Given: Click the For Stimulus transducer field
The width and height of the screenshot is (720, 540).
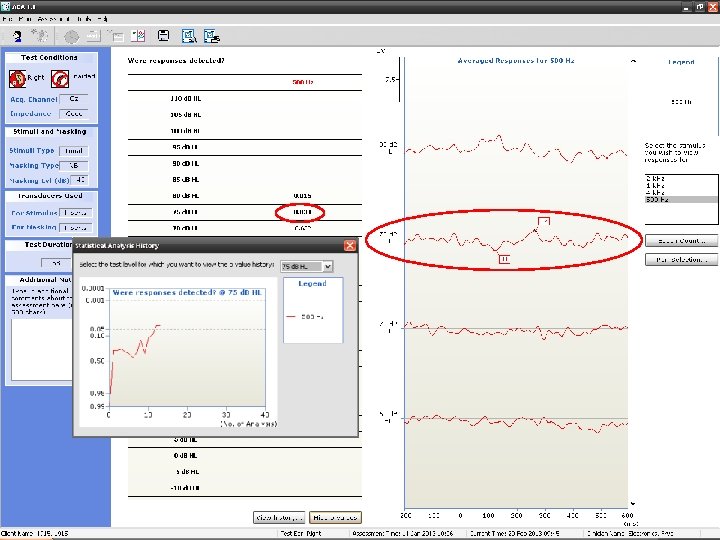Looking at the screenshot, I should pos(76,213).
